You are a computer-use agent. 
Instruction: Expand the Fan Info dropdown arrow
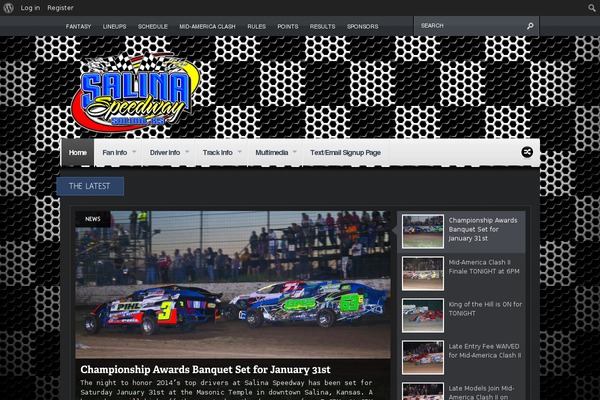pos(134,152)
